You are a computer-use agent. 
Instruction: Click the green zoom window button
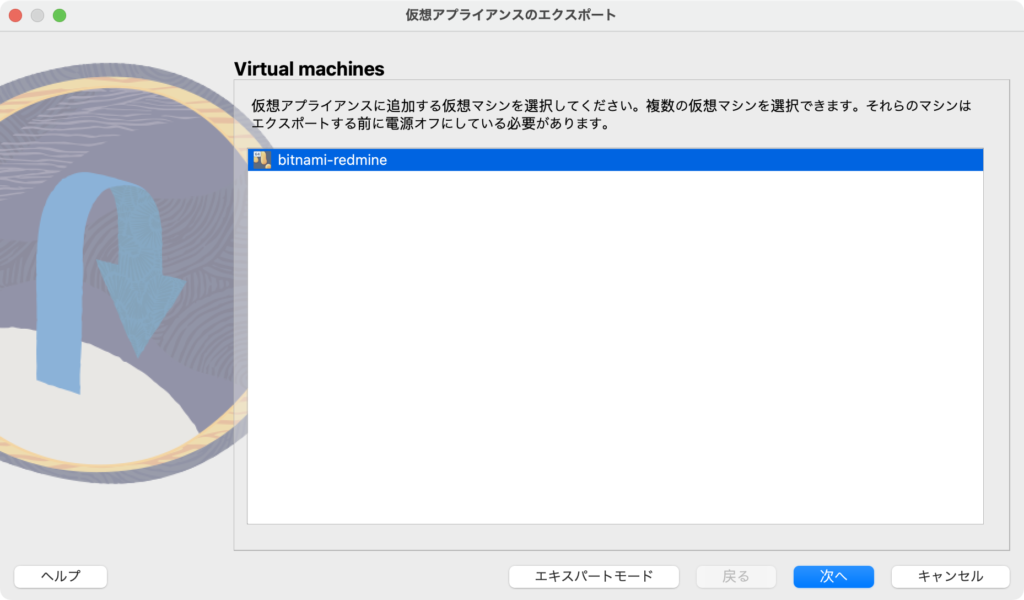(59, 15)
